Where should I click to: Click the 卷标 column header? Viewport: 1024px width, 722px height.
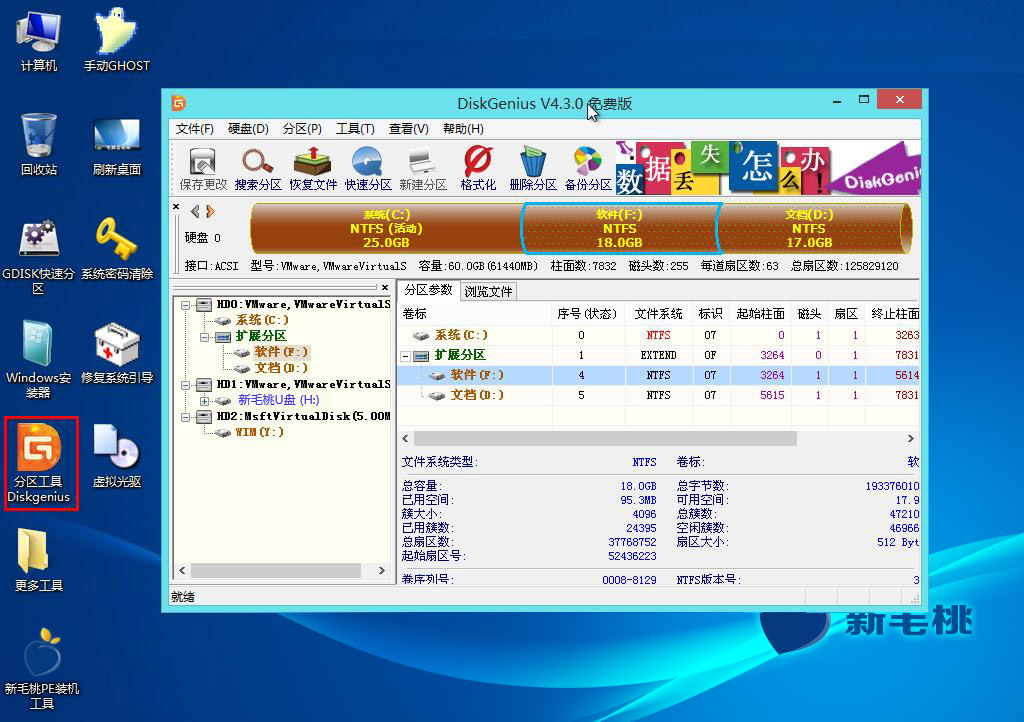[475, 314]
